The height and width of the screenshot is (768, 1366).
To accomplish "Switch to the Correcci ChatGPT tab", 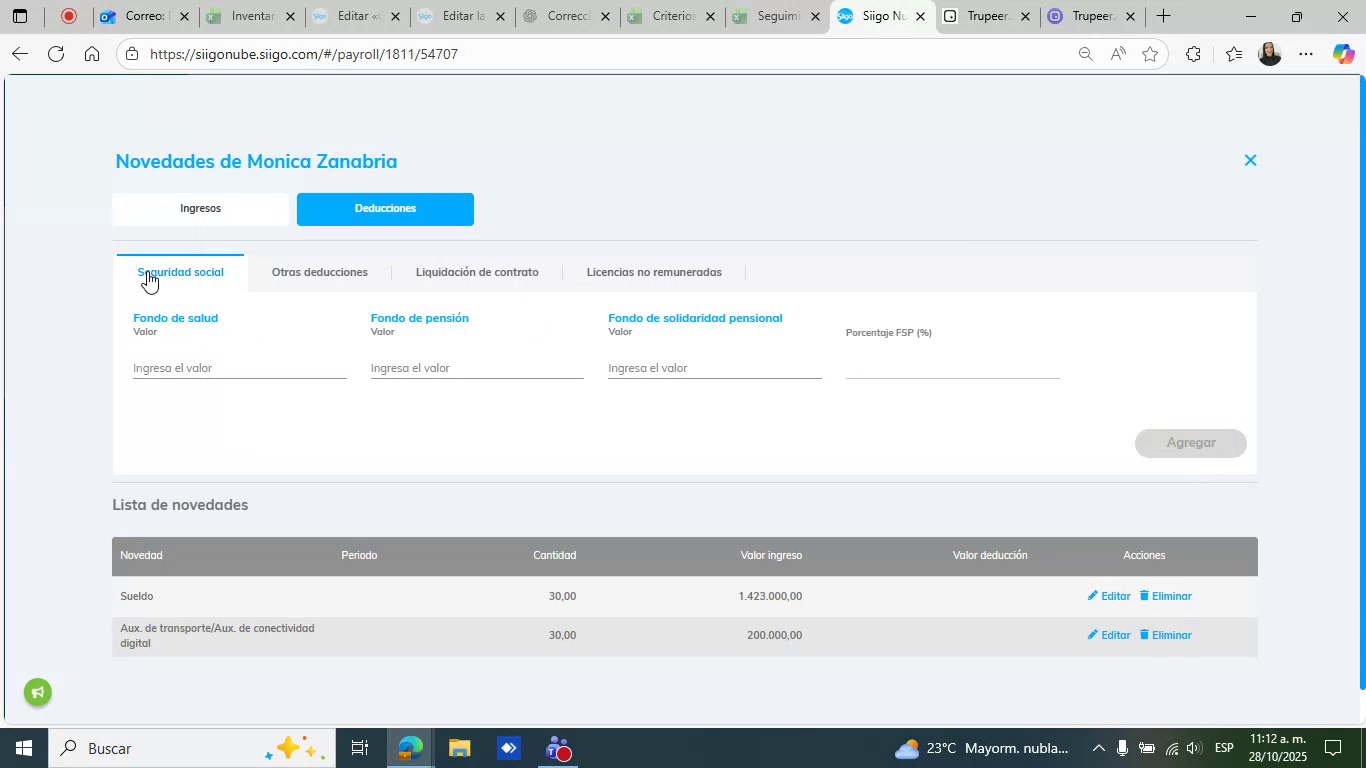I will (566, 16).
